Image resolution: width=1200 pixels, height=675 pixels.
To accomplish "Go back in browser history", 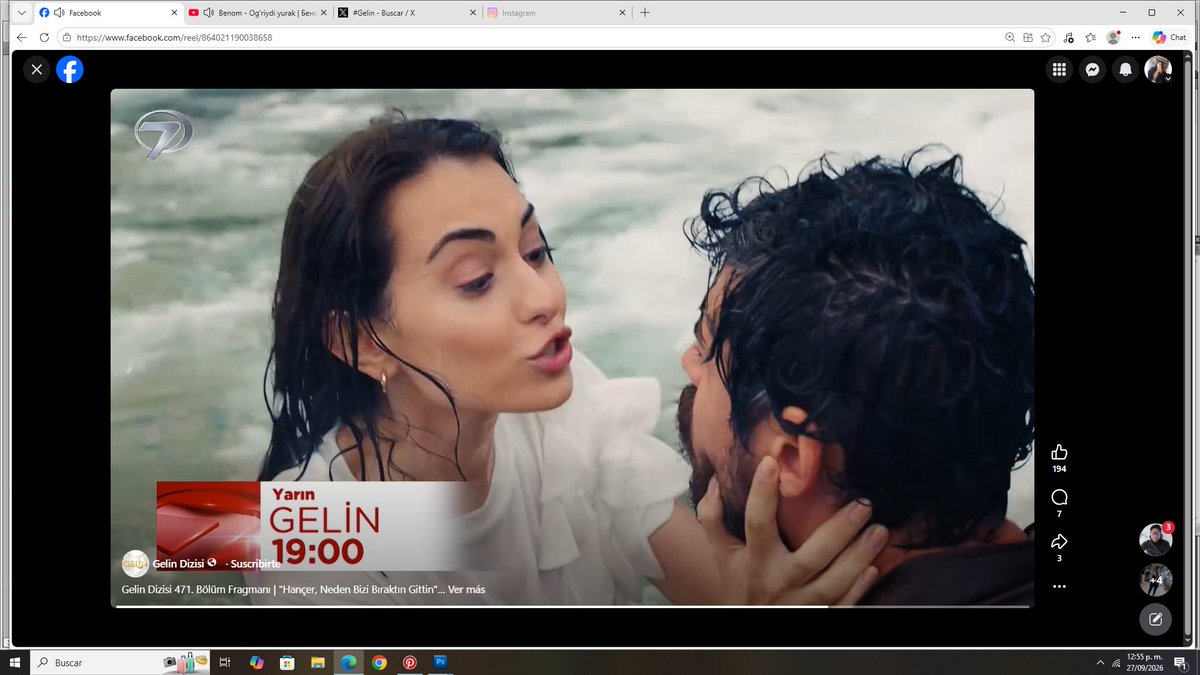I will tap(22, 37).
